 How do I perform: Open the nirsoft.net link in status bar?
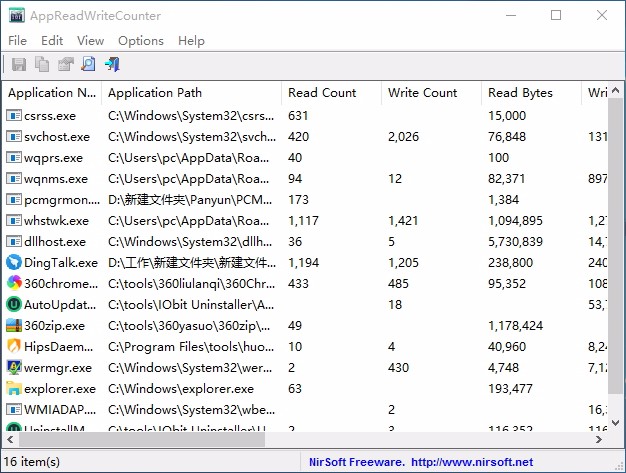pyautogui.click(x=472, y=462)
